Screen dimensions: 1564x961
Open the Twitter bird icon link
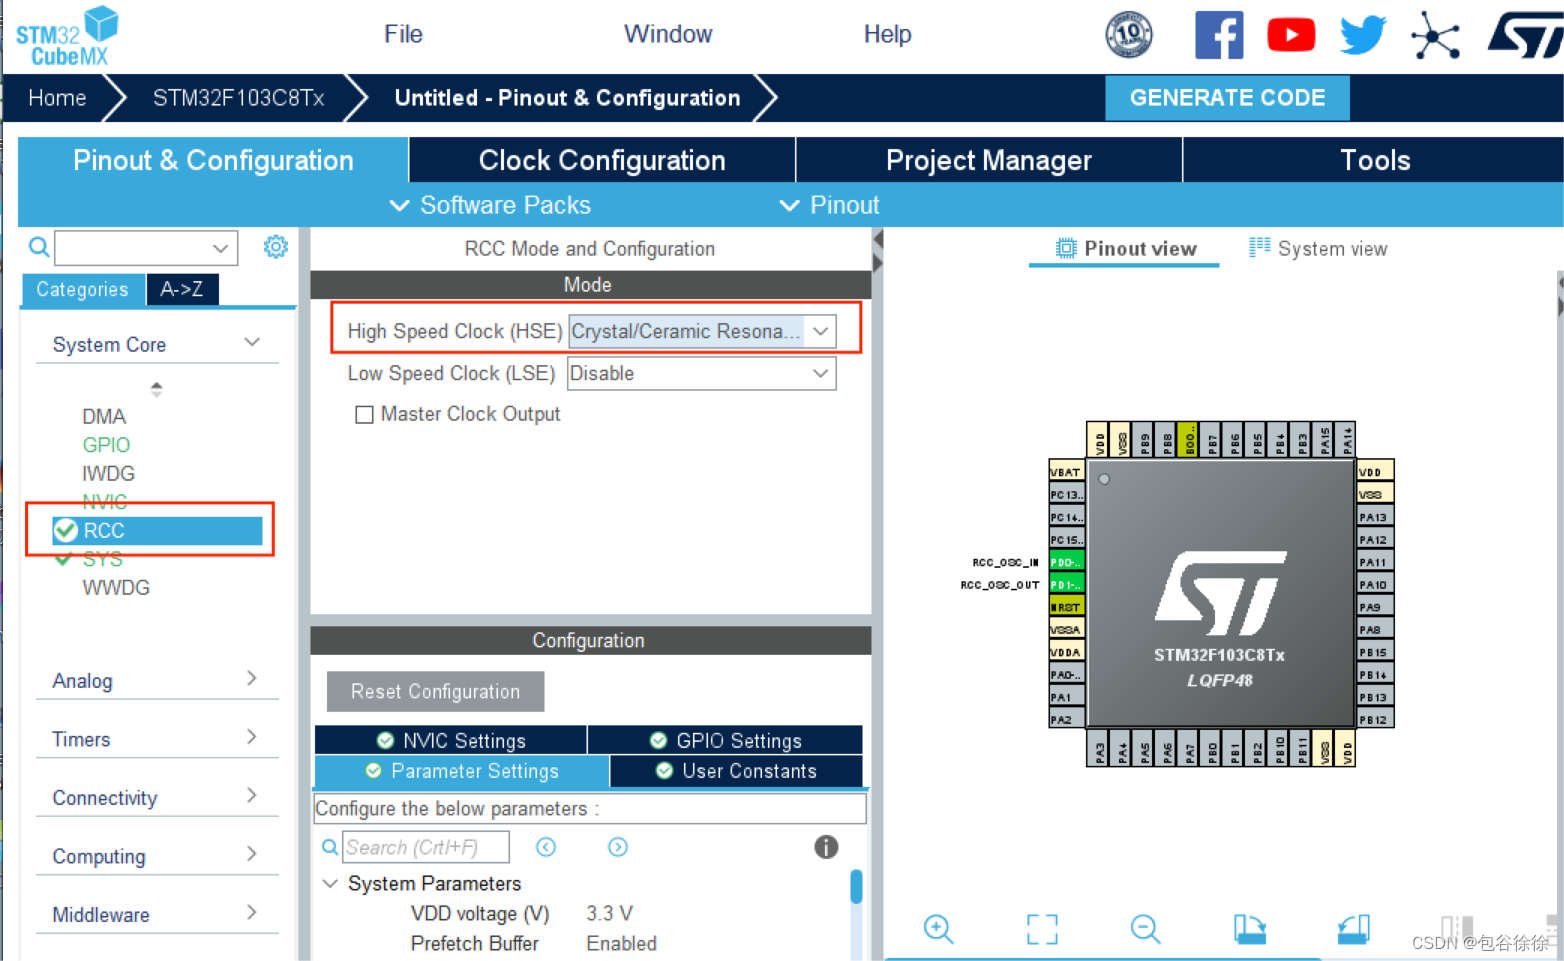tap(1363, 36)
